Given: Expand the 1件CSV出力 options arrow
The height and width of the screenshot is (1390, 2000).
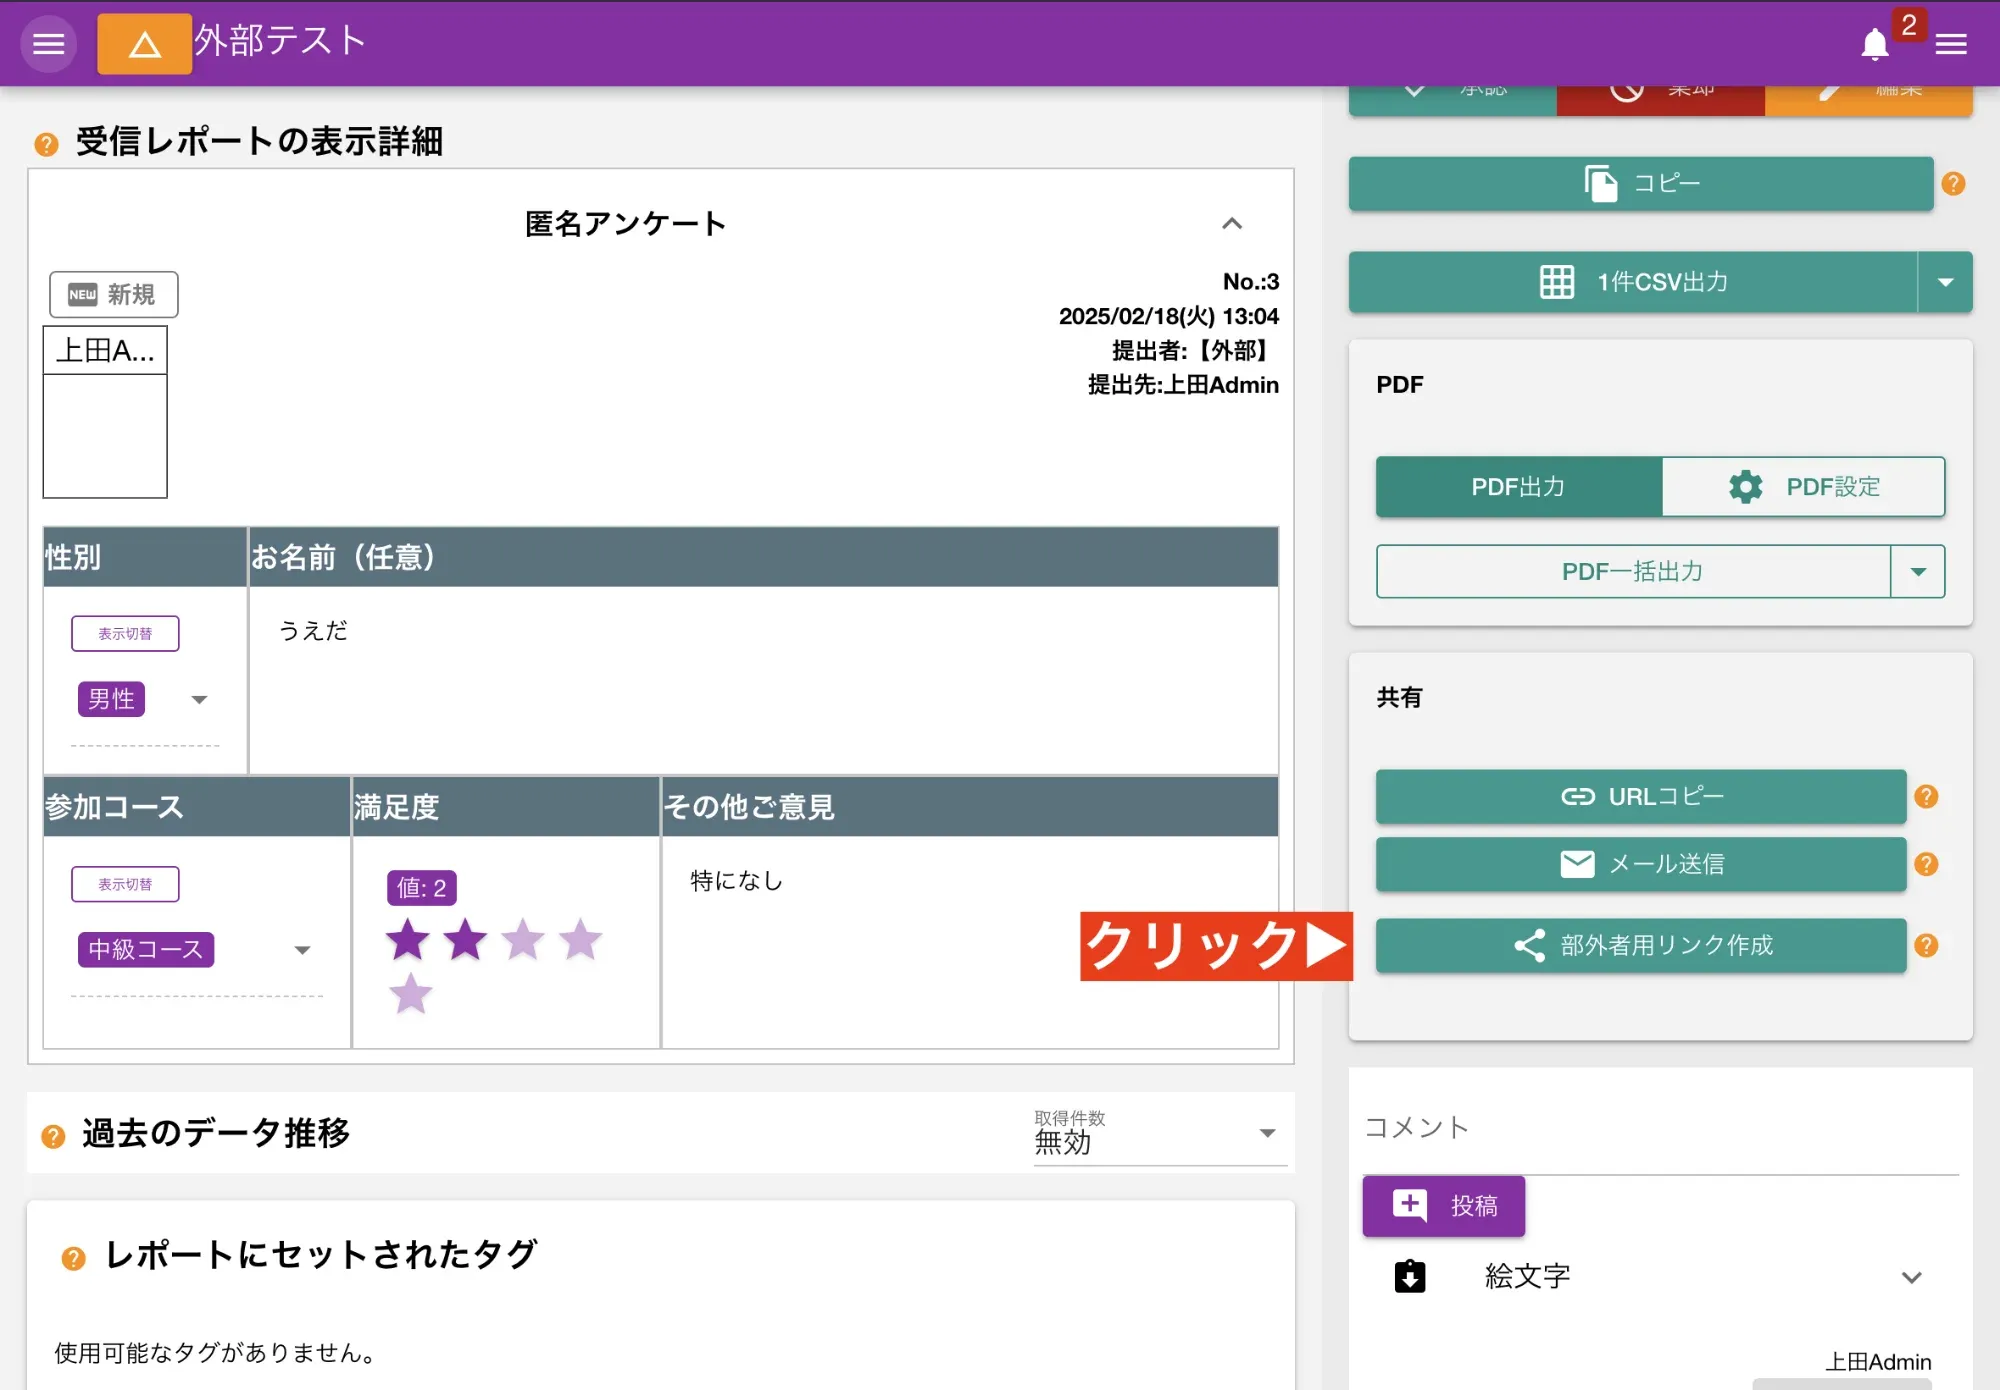Looking at the screenshot, I should (1945, 282).
